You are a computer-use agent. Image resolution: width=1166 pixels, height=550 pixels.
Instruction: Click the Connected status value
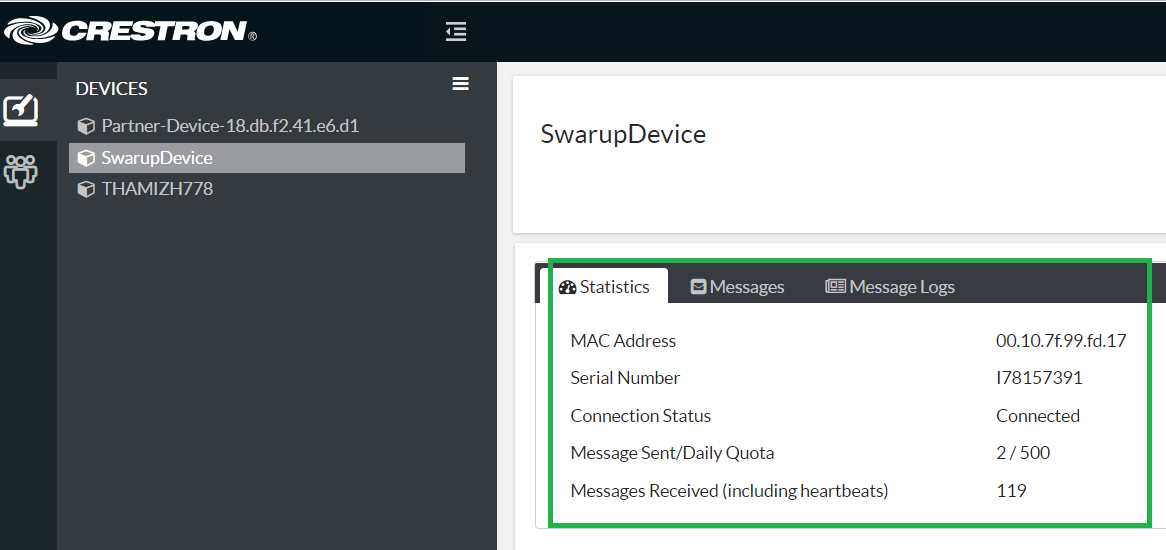1038,415
